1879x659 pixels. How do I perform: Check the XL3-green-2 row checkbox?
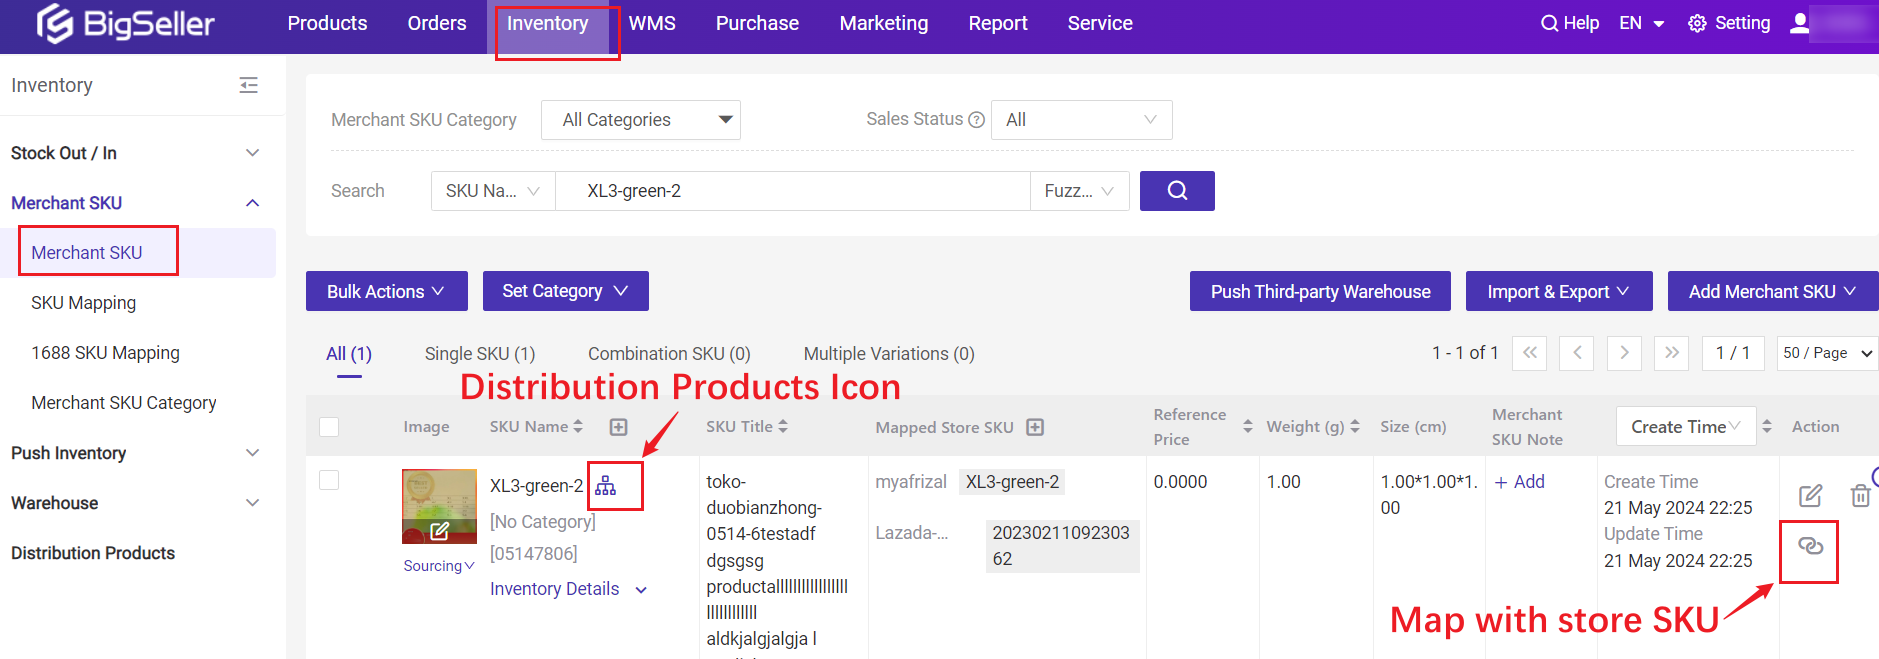tap(329, 480)
